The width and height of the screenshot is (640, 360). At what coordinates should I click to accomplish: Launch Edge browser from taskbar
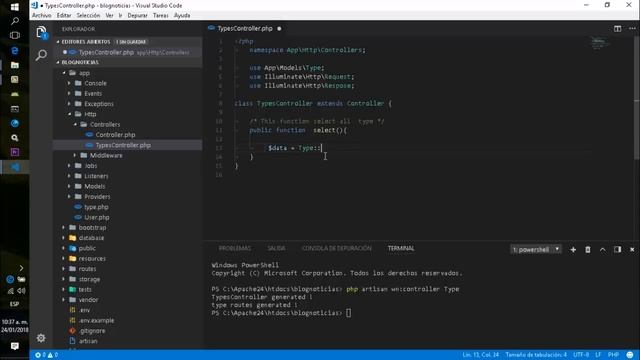tap(15, 51)
